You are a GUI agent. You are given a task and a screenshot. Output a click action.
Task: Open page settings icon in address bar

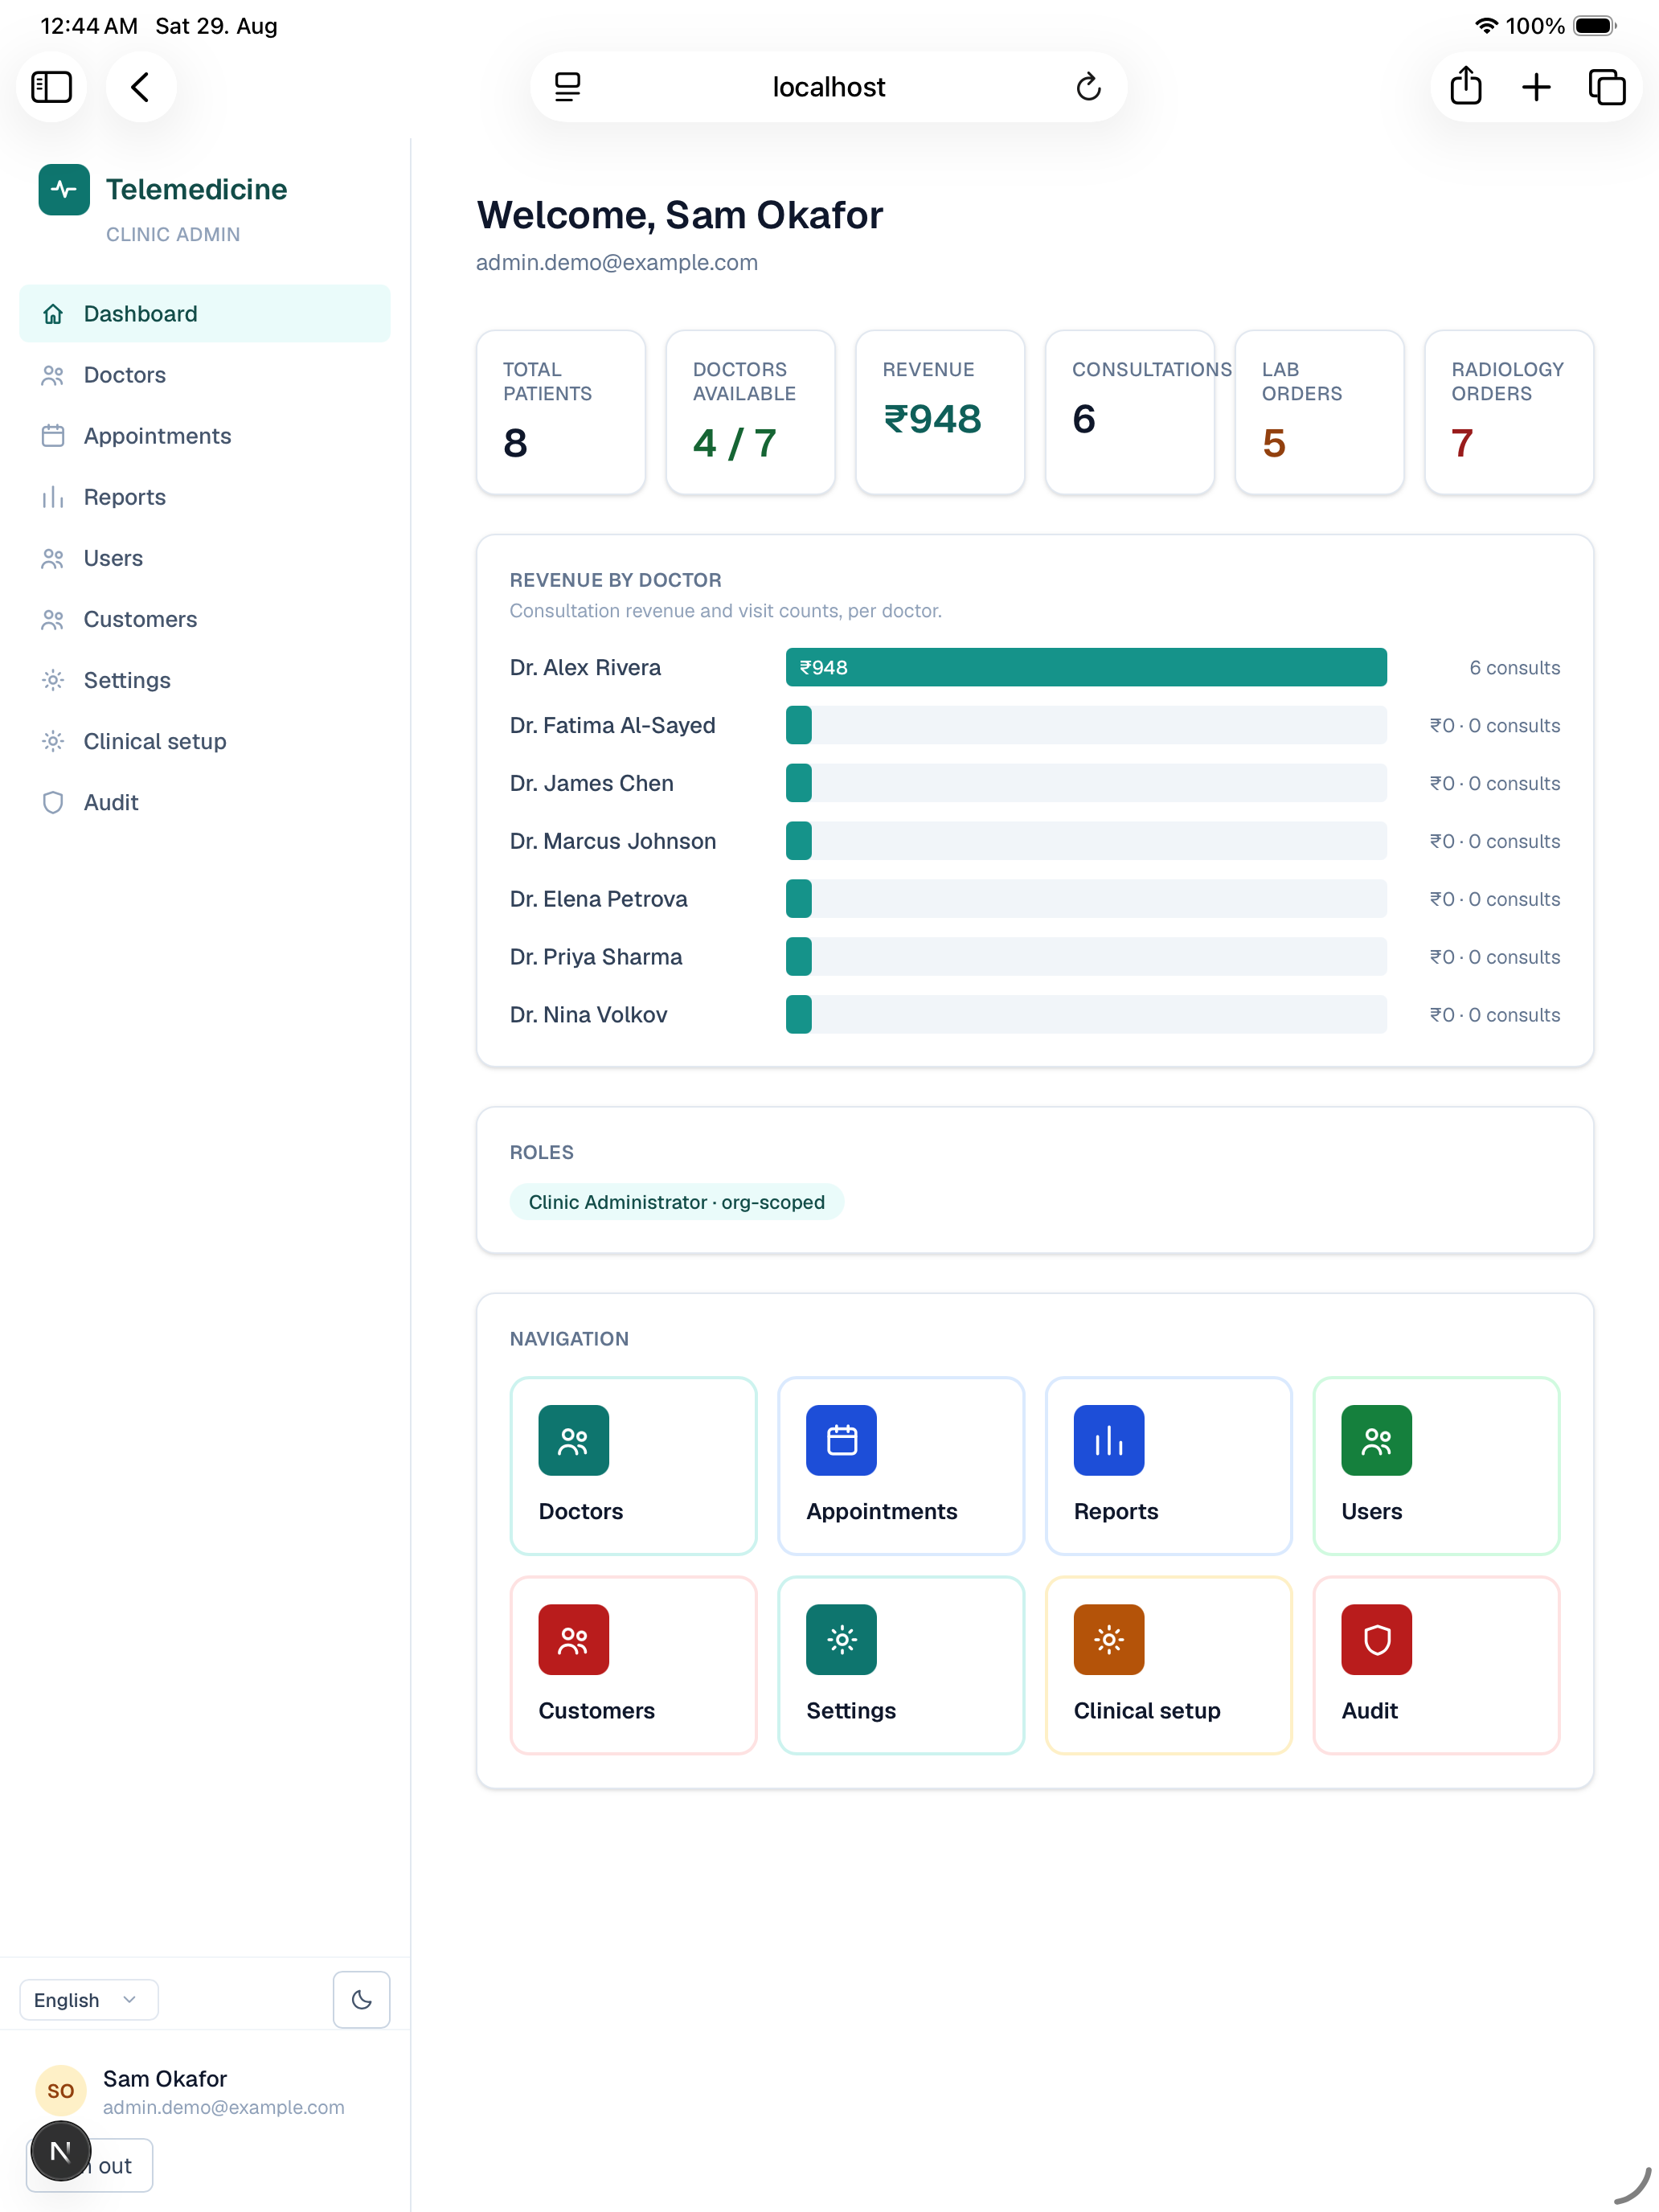point(567,87)
